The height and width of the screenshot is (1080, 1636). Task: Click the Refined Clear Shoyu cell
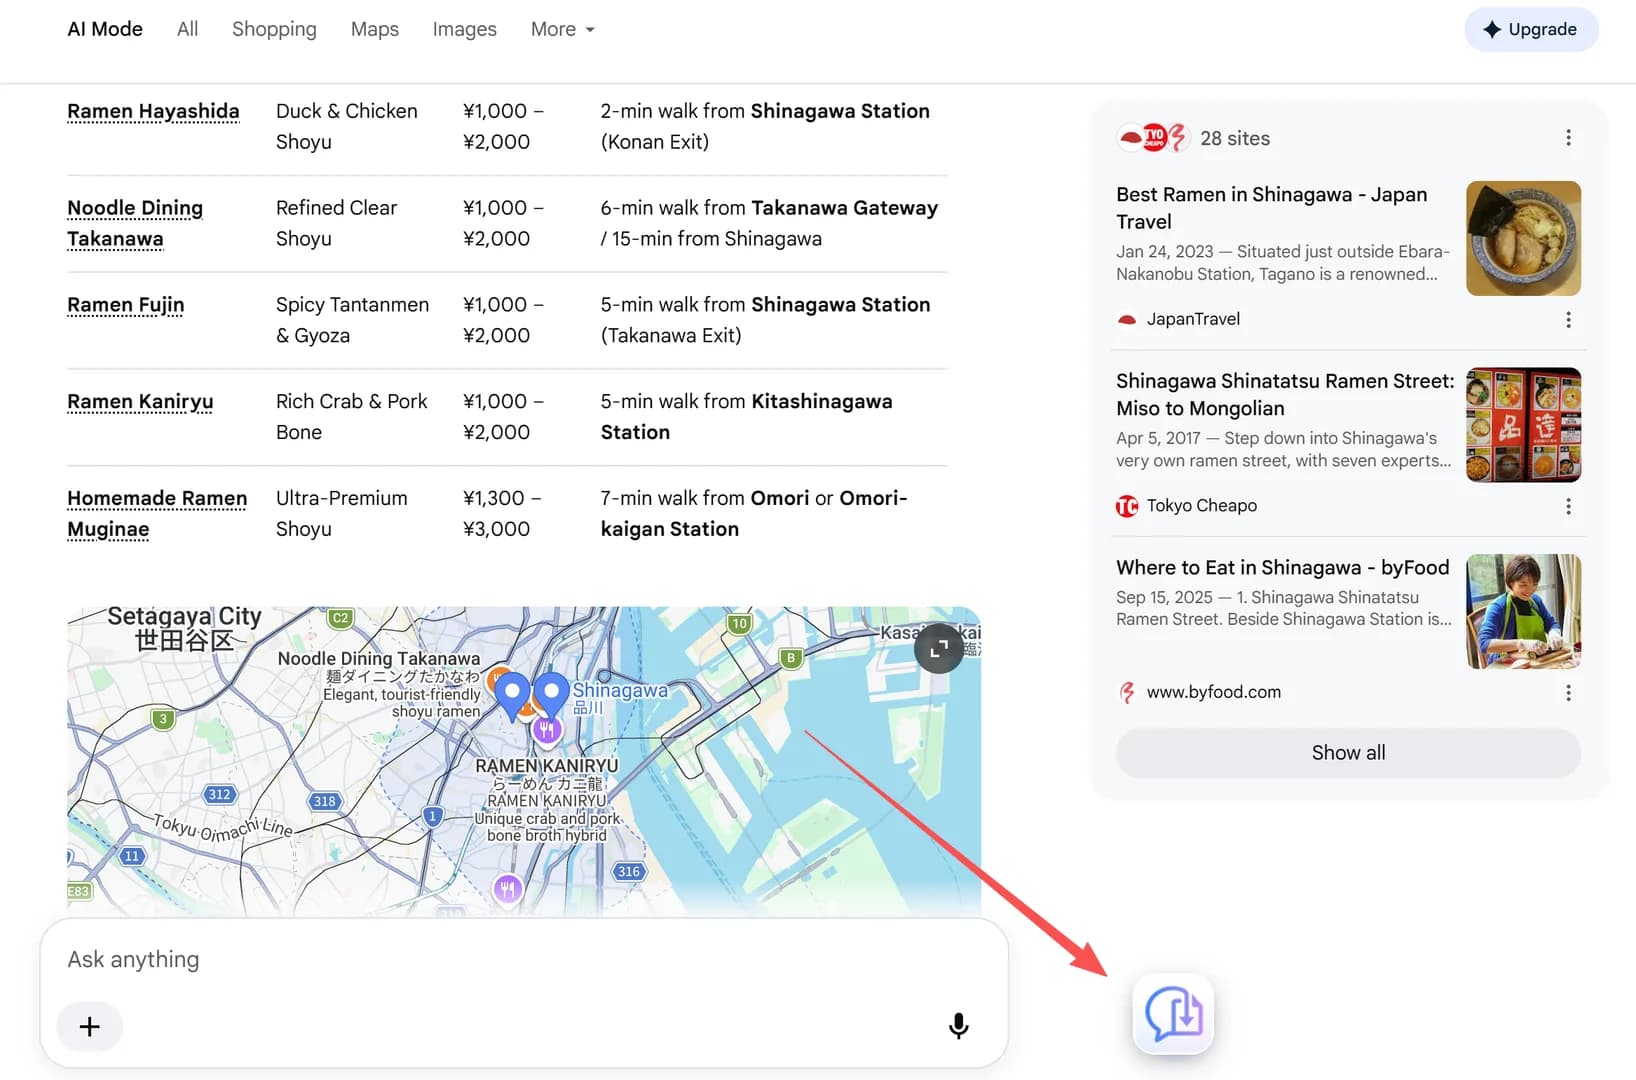336,223
